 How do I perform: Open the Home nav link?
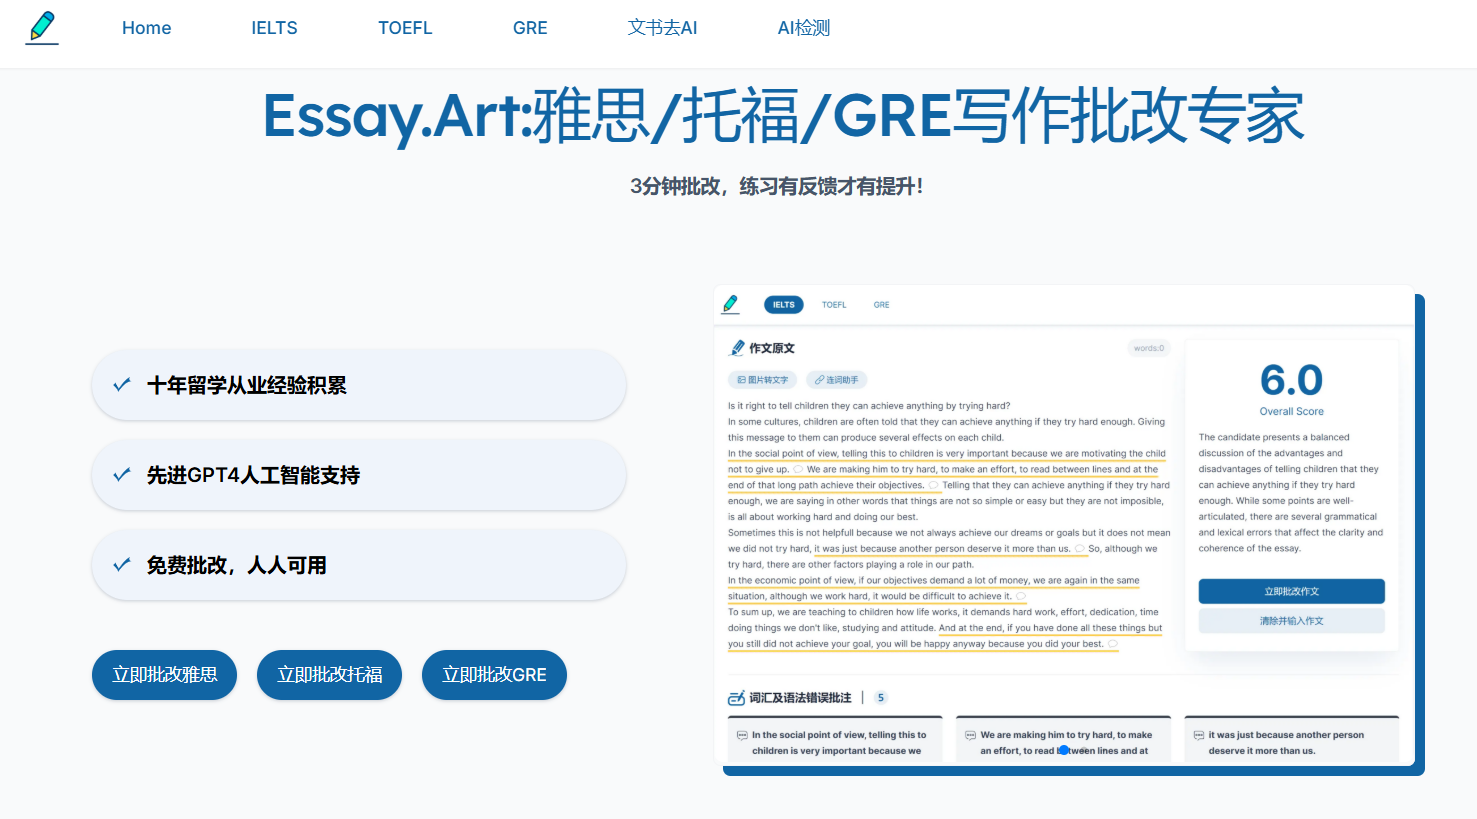147,28
